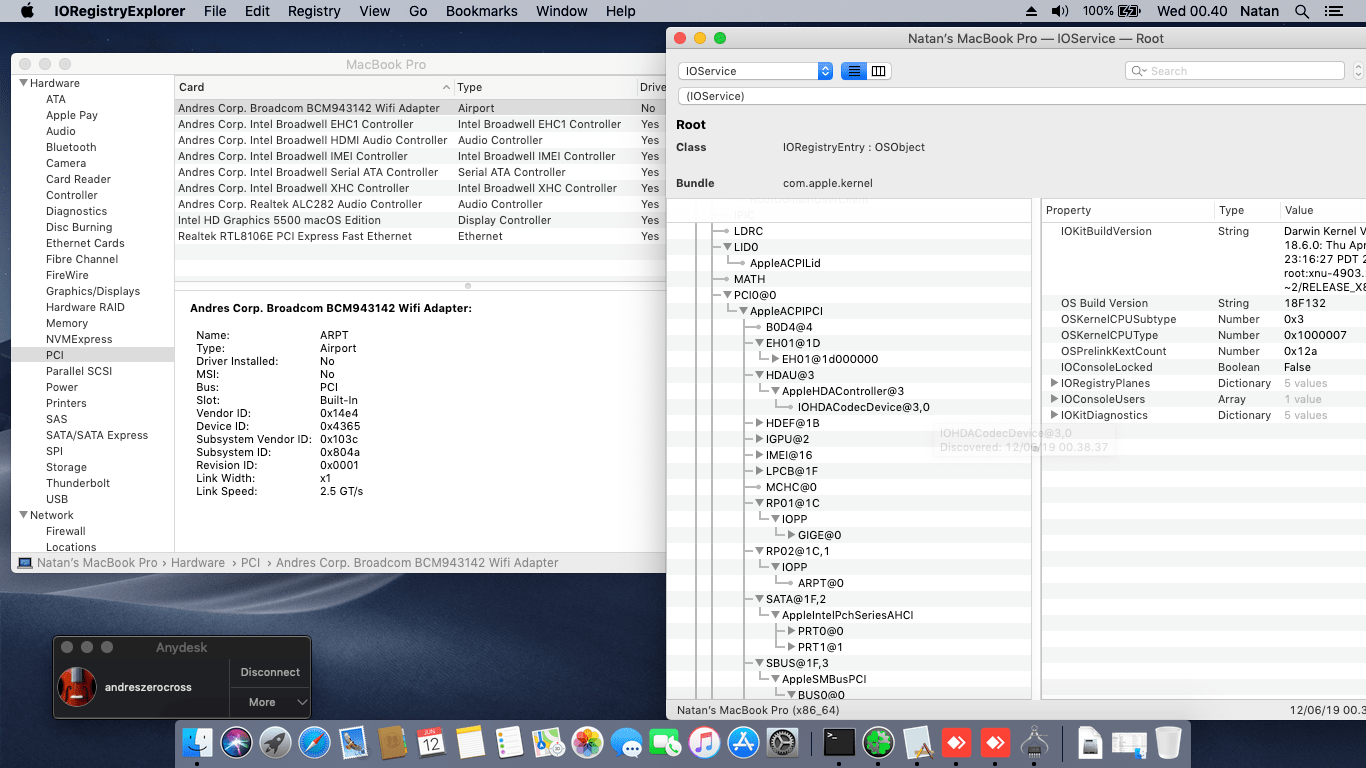
Task: Open More dropdown in AnyDesk panel
Action: (x=270, y=702)
